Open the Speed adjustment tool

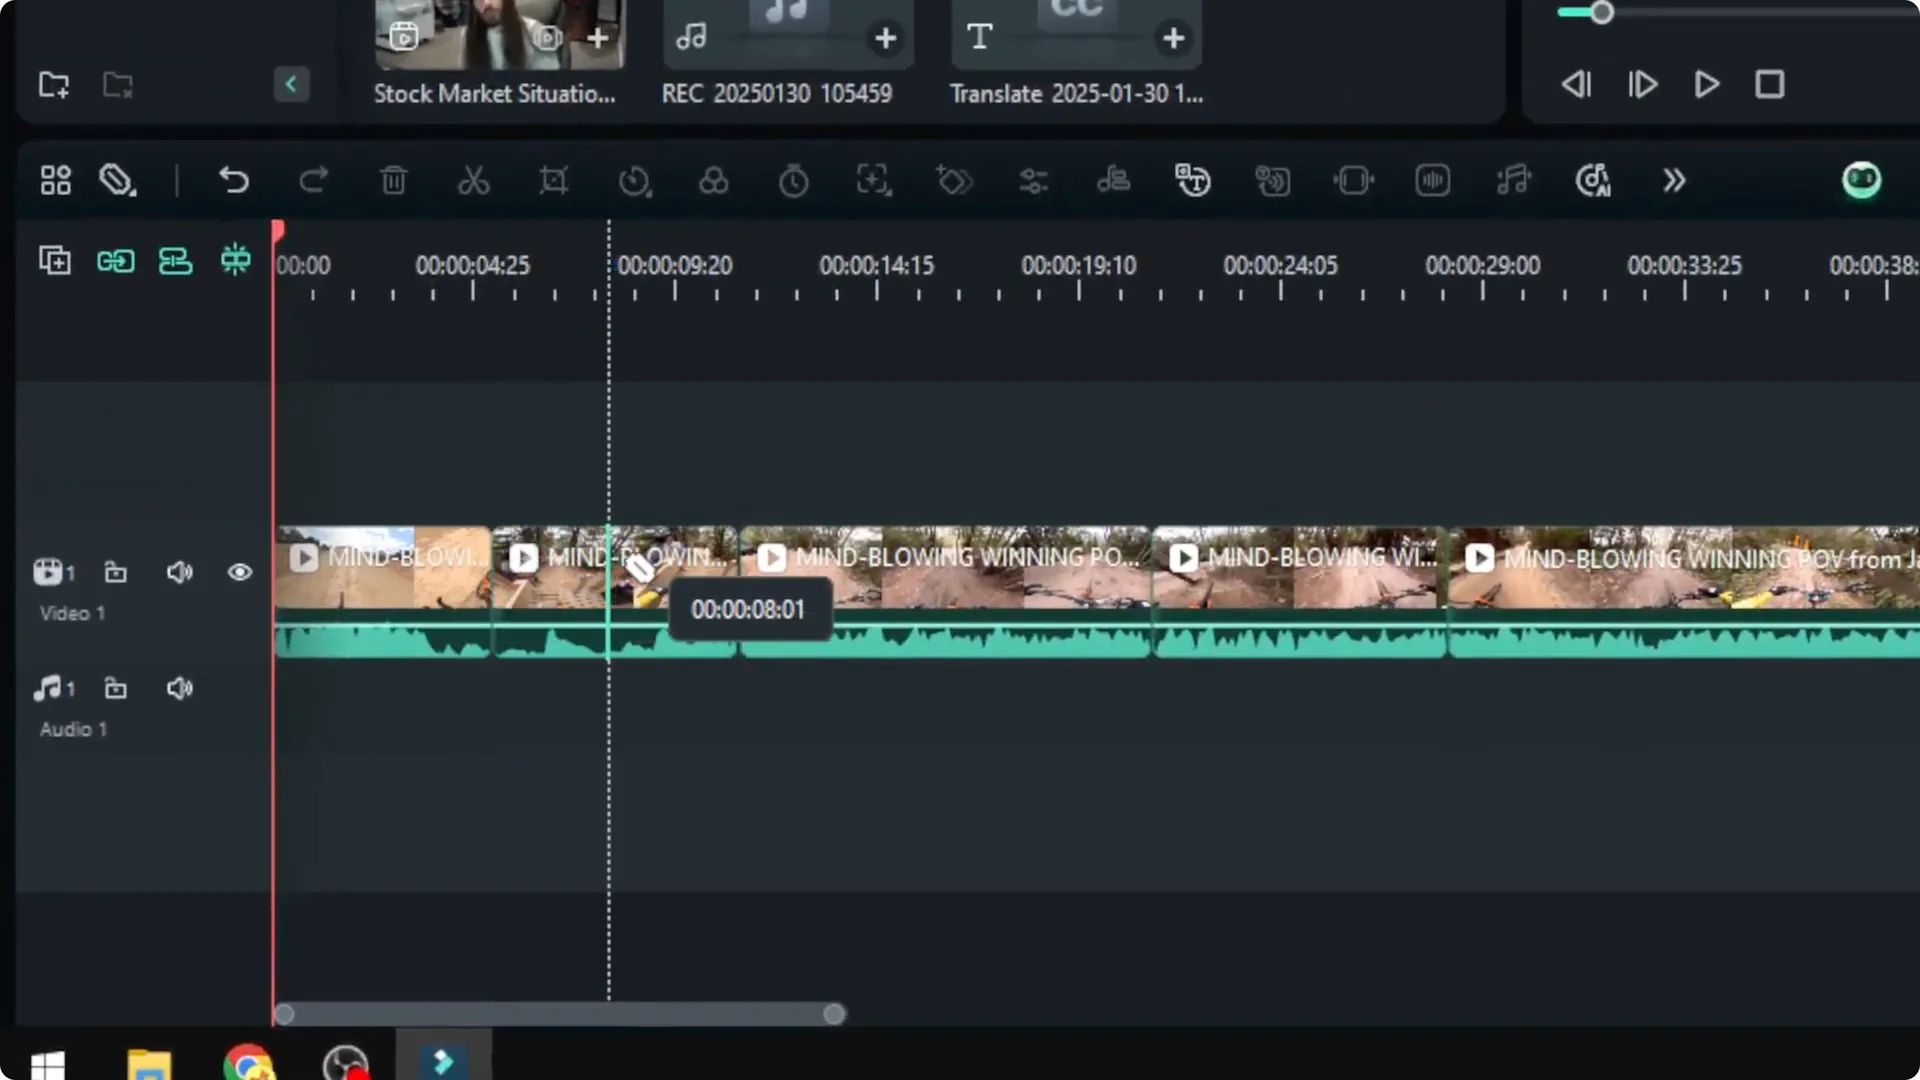(x=636, y=181)
